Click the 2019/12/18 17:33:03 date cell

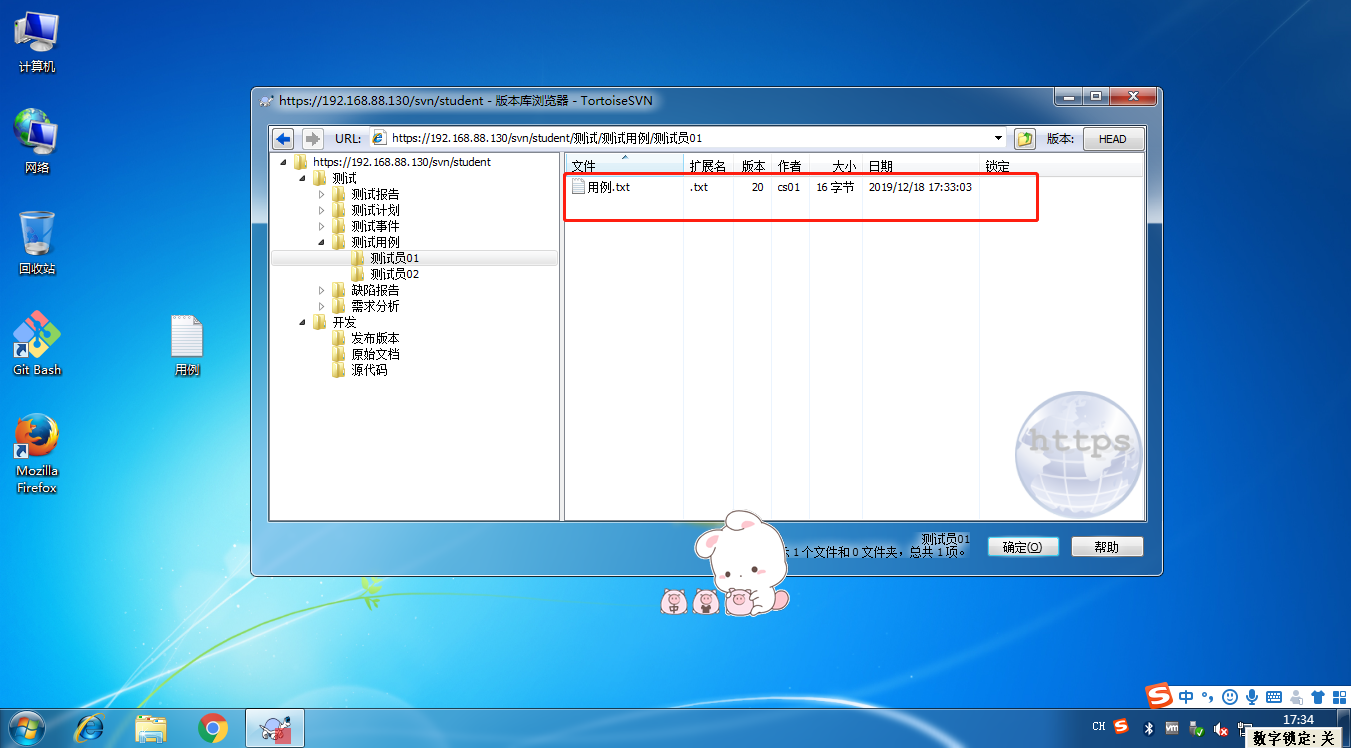[920, 187]
